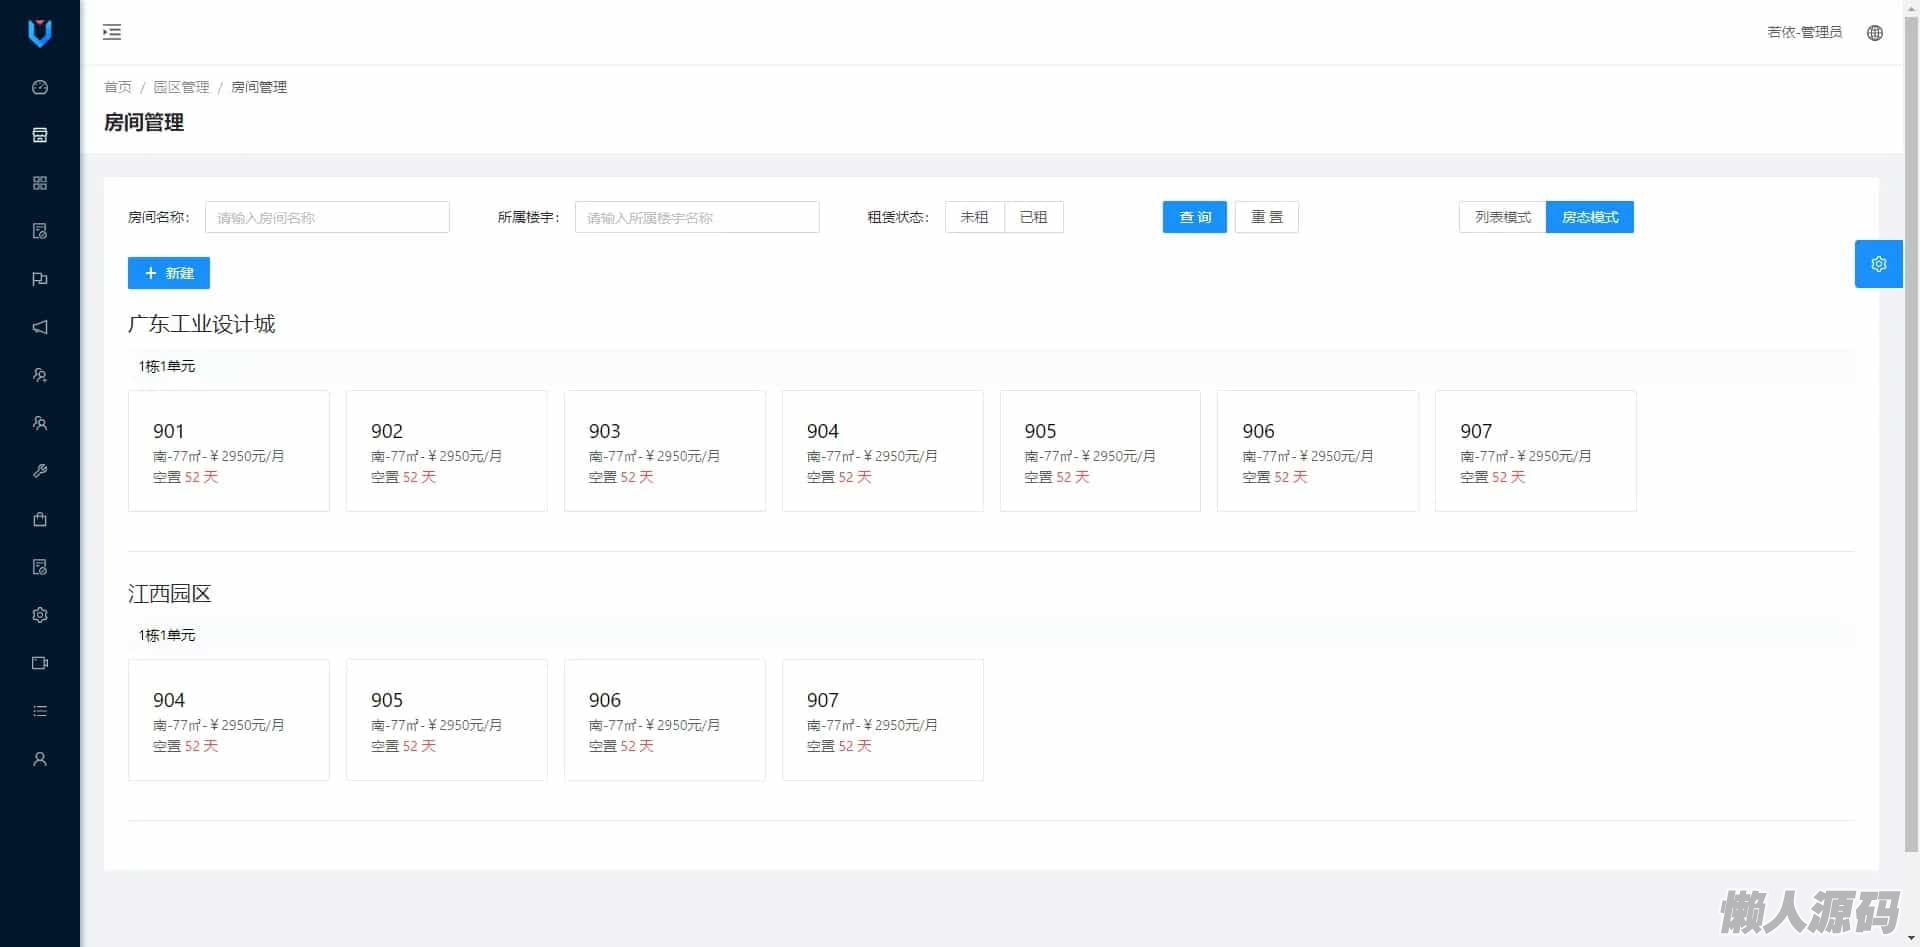Select the 已租 rental status filter
1920x947 pixels.
click(1033, 217)
